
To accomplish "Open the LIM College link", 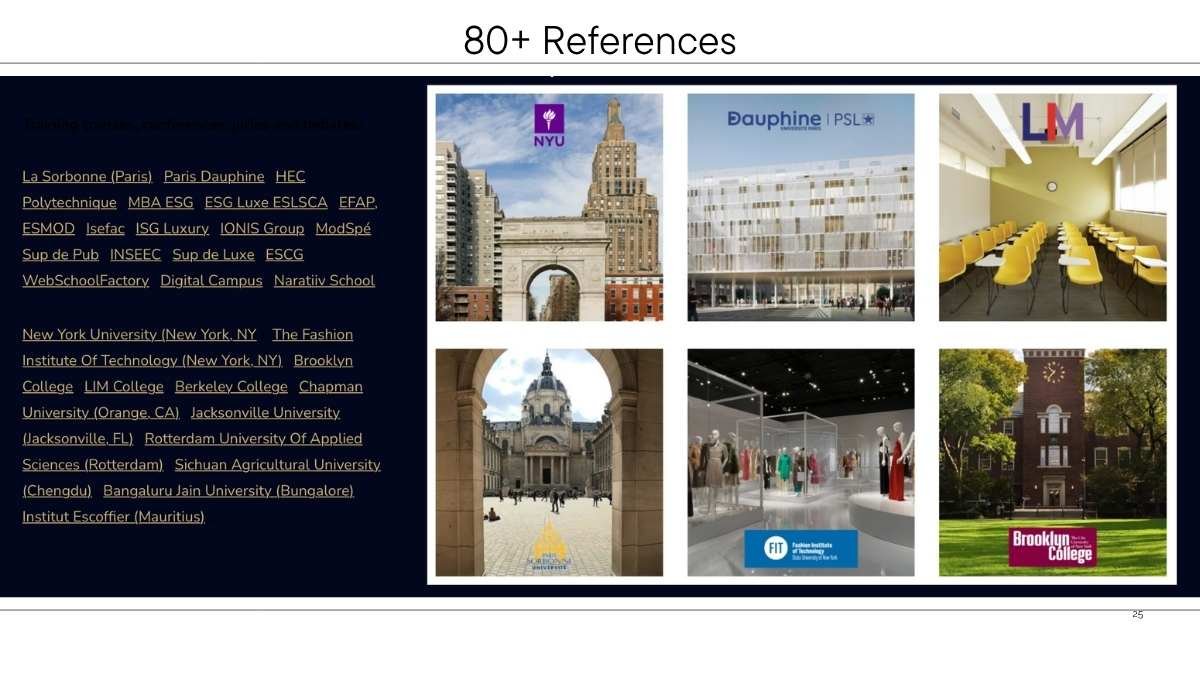I will [x=123, y=387].
